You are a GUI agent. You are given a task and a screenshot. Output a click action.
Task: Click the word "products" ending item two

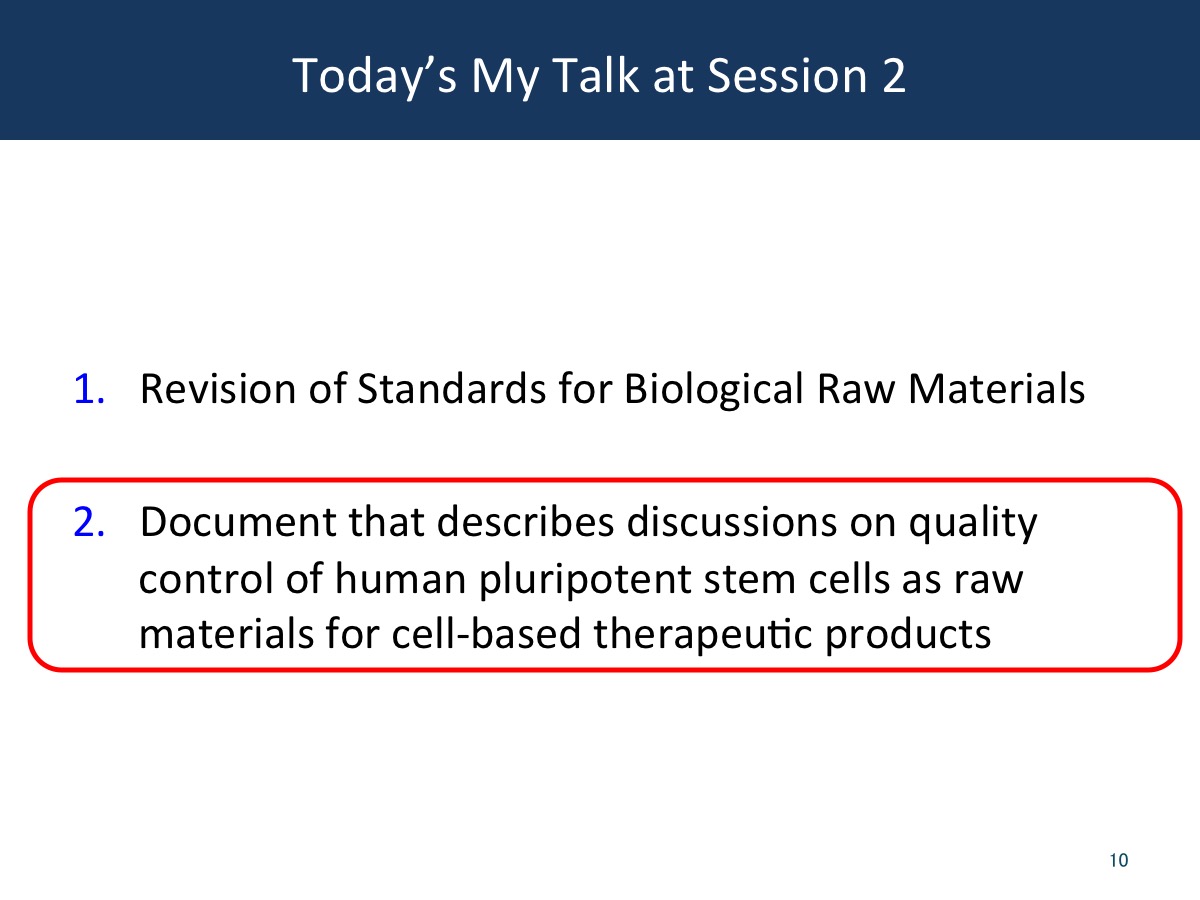coord(906,637)
